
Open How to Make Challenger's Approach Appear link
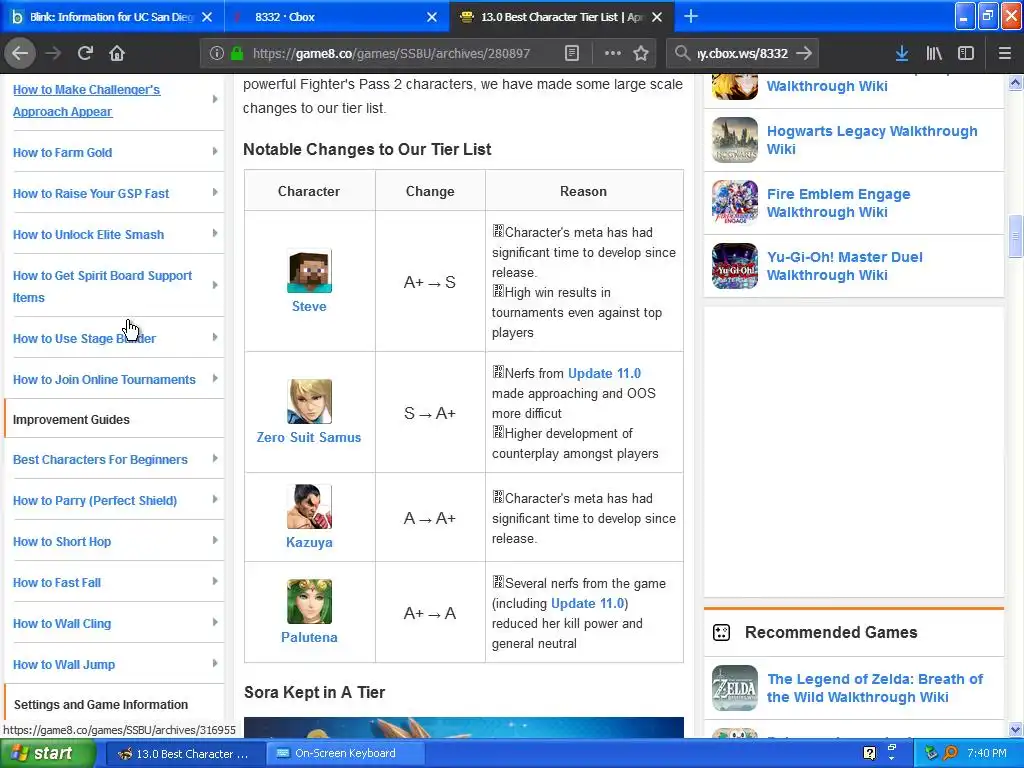[86, 101]
